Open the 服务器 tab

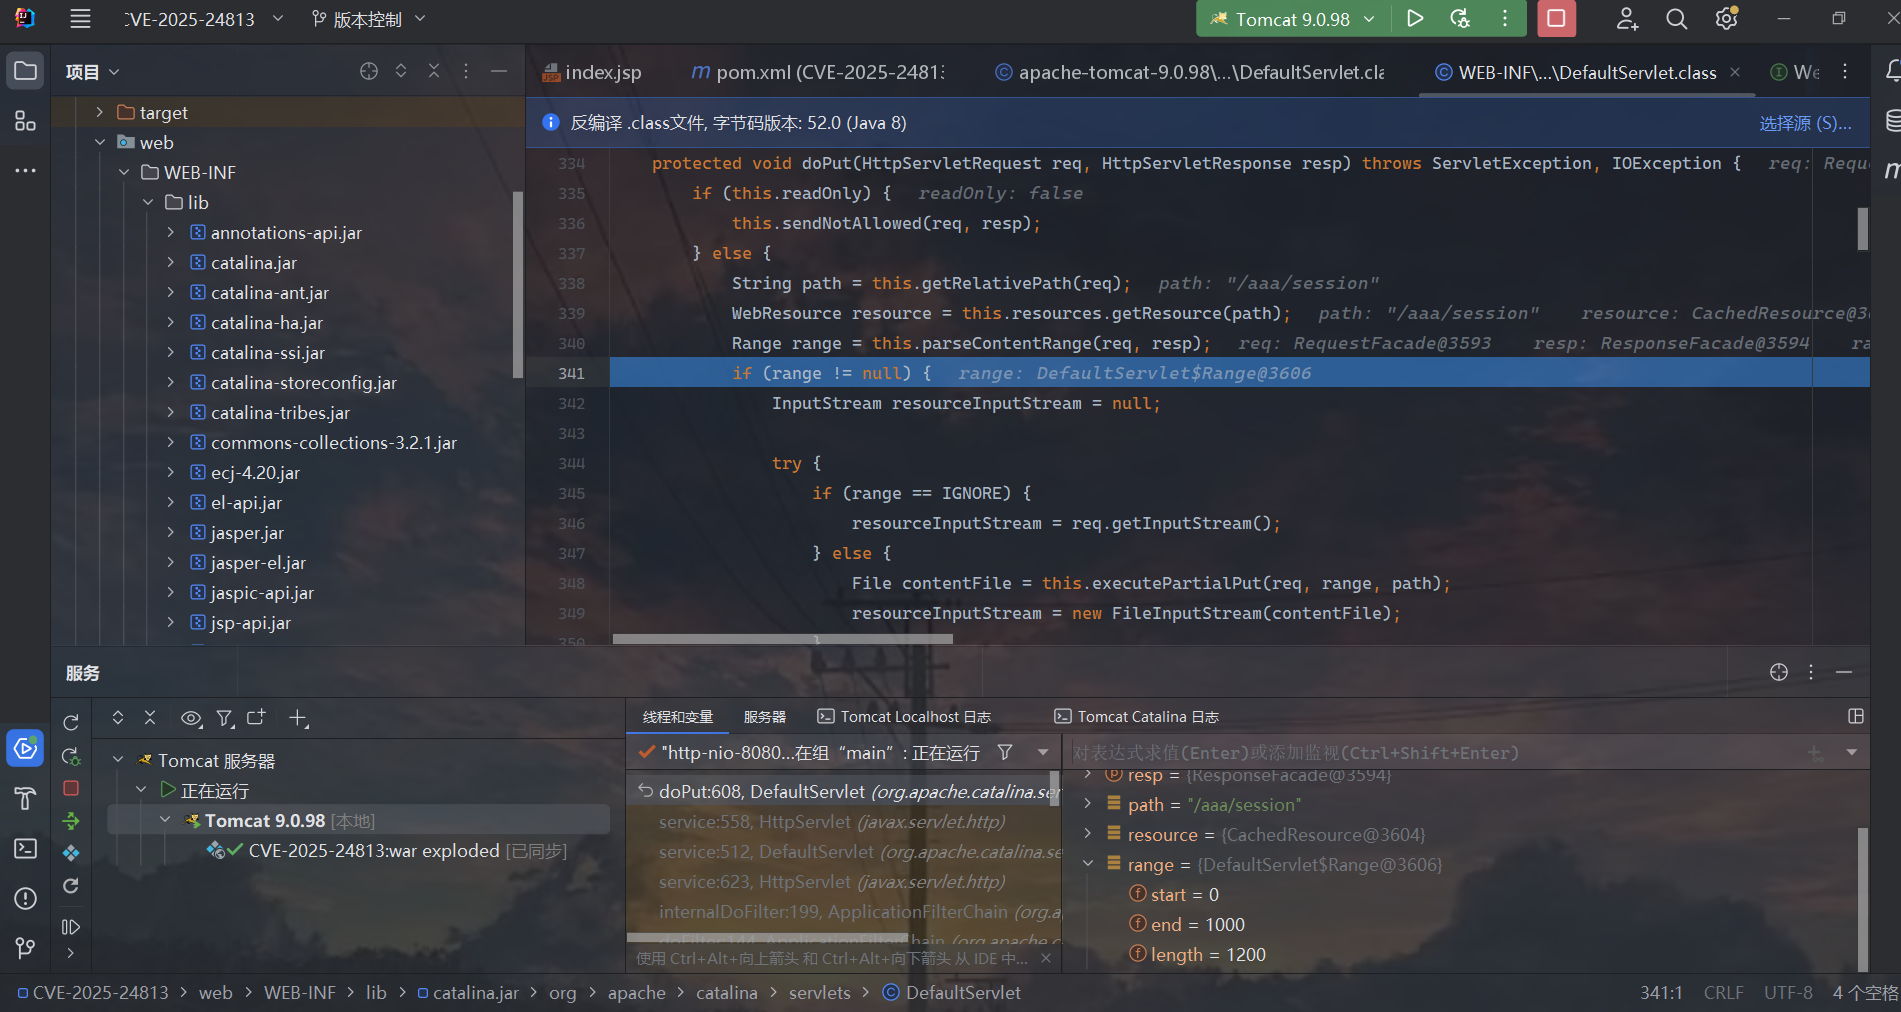[x=765, y=717]
